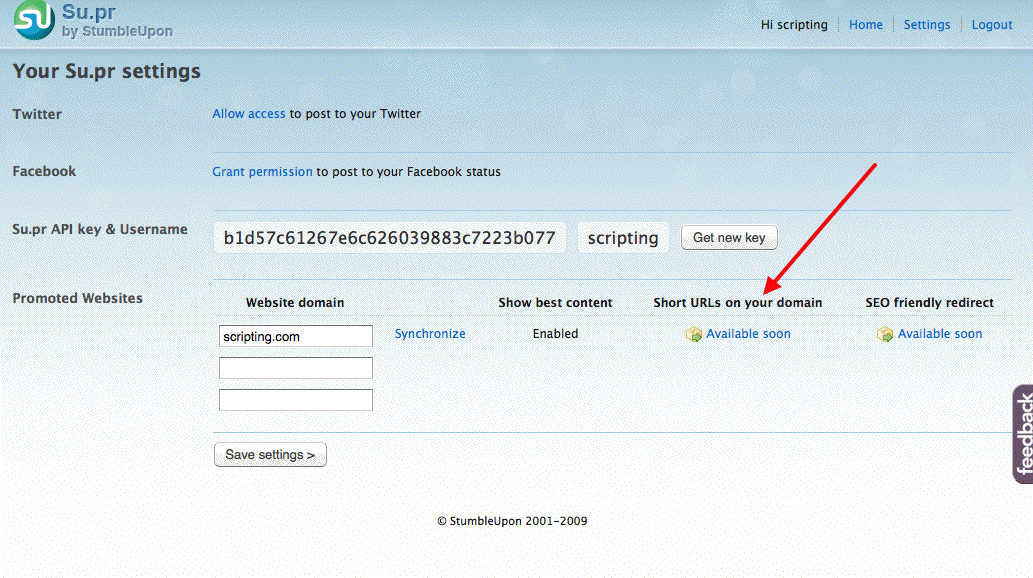Image resolution: width=1033 pixels, height=578 pixels.
Task: Click Grant permission for Facebook status
Action: (262, 172)
